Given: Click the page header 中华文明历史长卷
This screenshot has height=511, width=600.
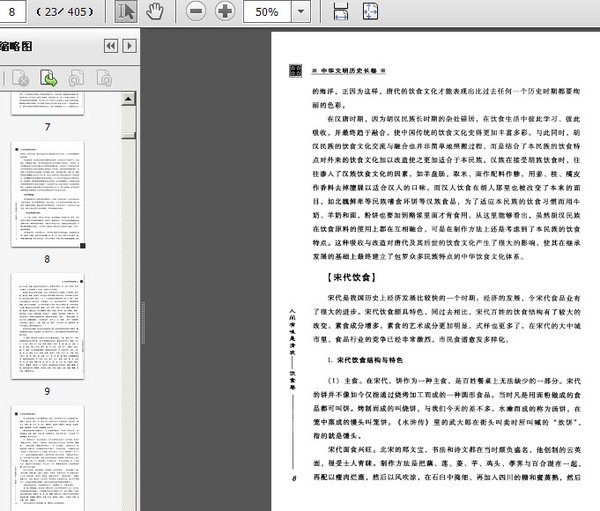Looking at the screenshot, I should 349,71.
